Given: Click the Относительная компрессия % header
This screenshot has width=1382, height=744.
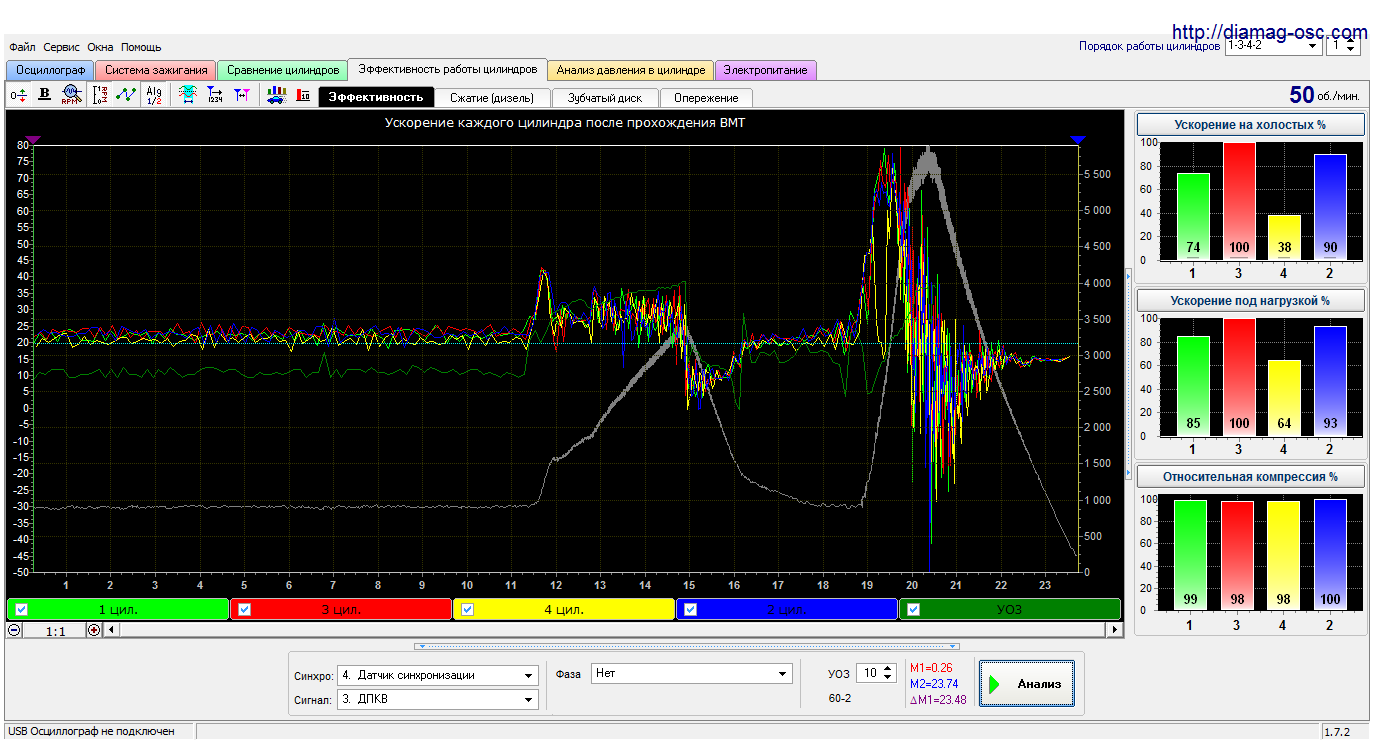Looking at the screenshot, I should pyautogui.click(x=1250, y=476).
